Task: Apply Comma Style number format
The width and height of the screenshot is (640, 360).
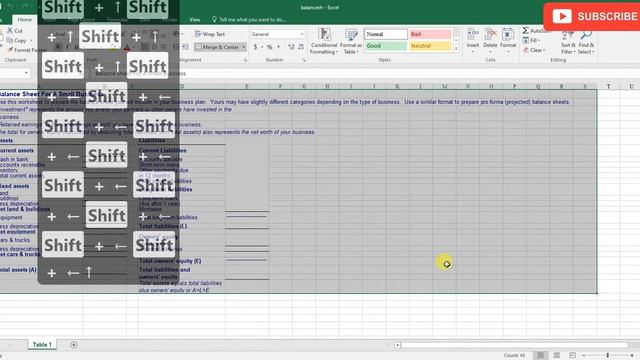Action: 279,47
